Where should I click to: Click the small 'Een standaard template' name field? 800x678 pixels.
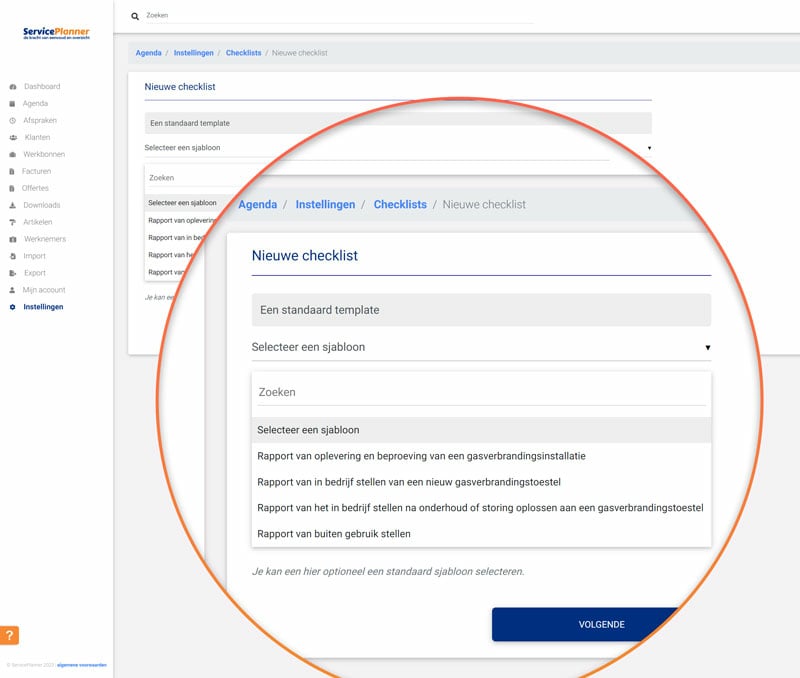(398, 123)
